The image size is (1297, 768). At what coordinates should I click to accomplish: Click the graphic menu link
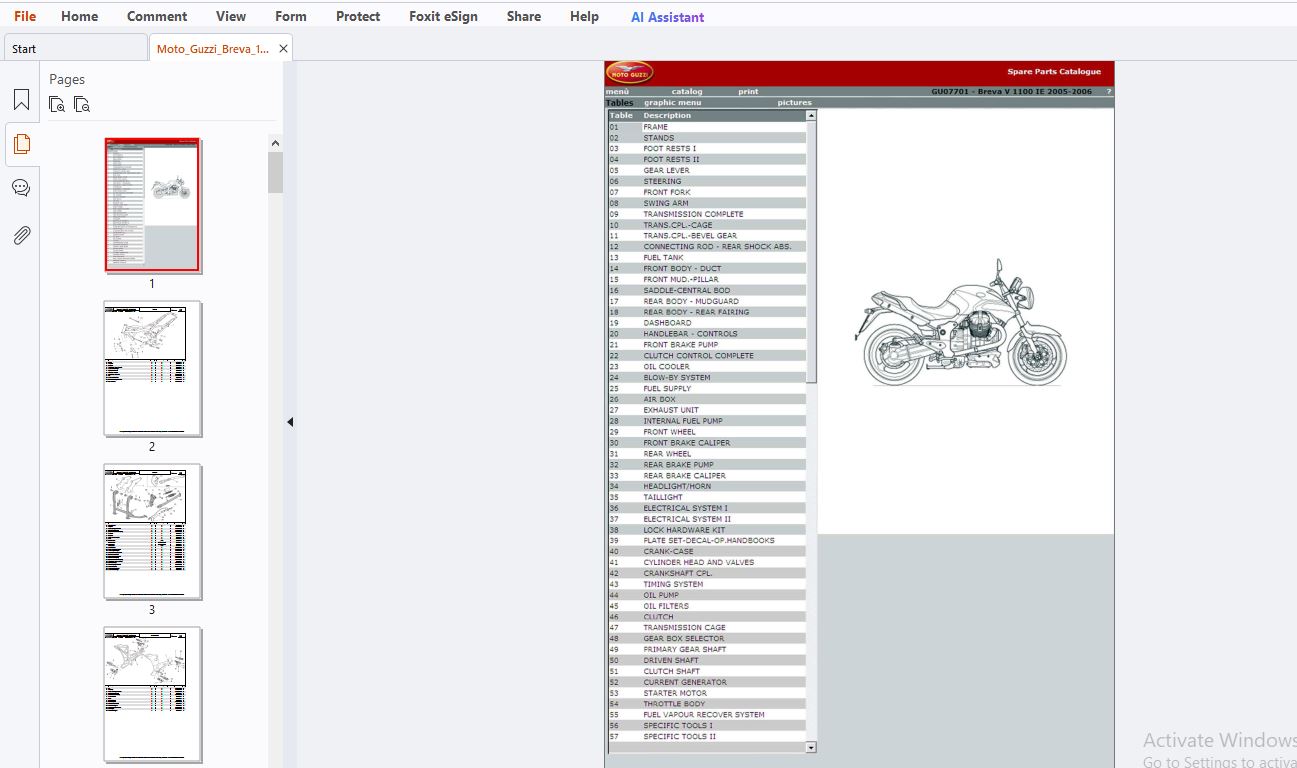pyautogui.click(x=672, y=103)
